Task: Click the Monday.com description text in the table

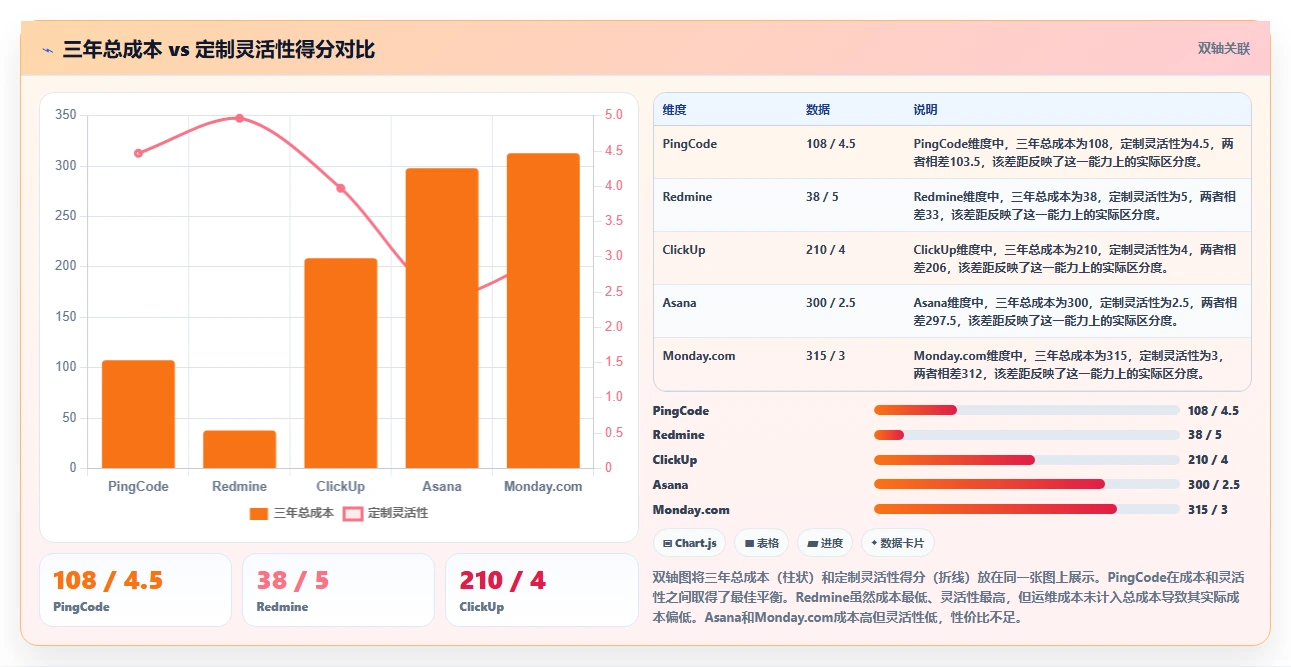Action: tap(1070, 364)
